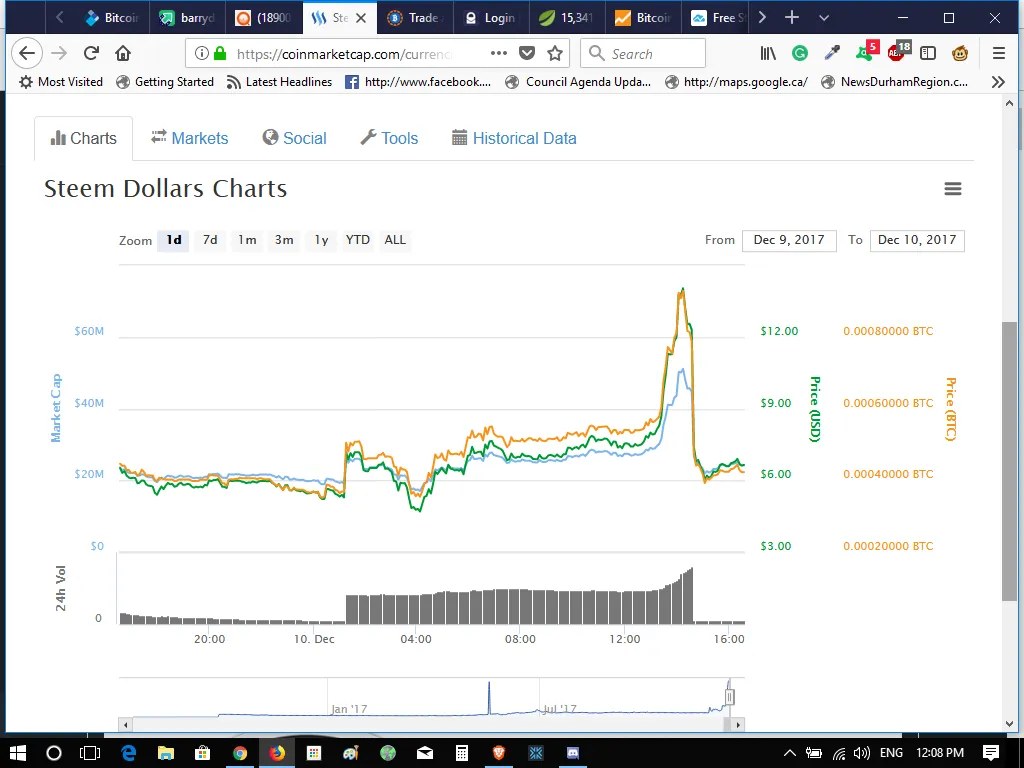Open File Explorer from taskbar
The width and height of the screenshot is (1024, 768).
point(165,753)
